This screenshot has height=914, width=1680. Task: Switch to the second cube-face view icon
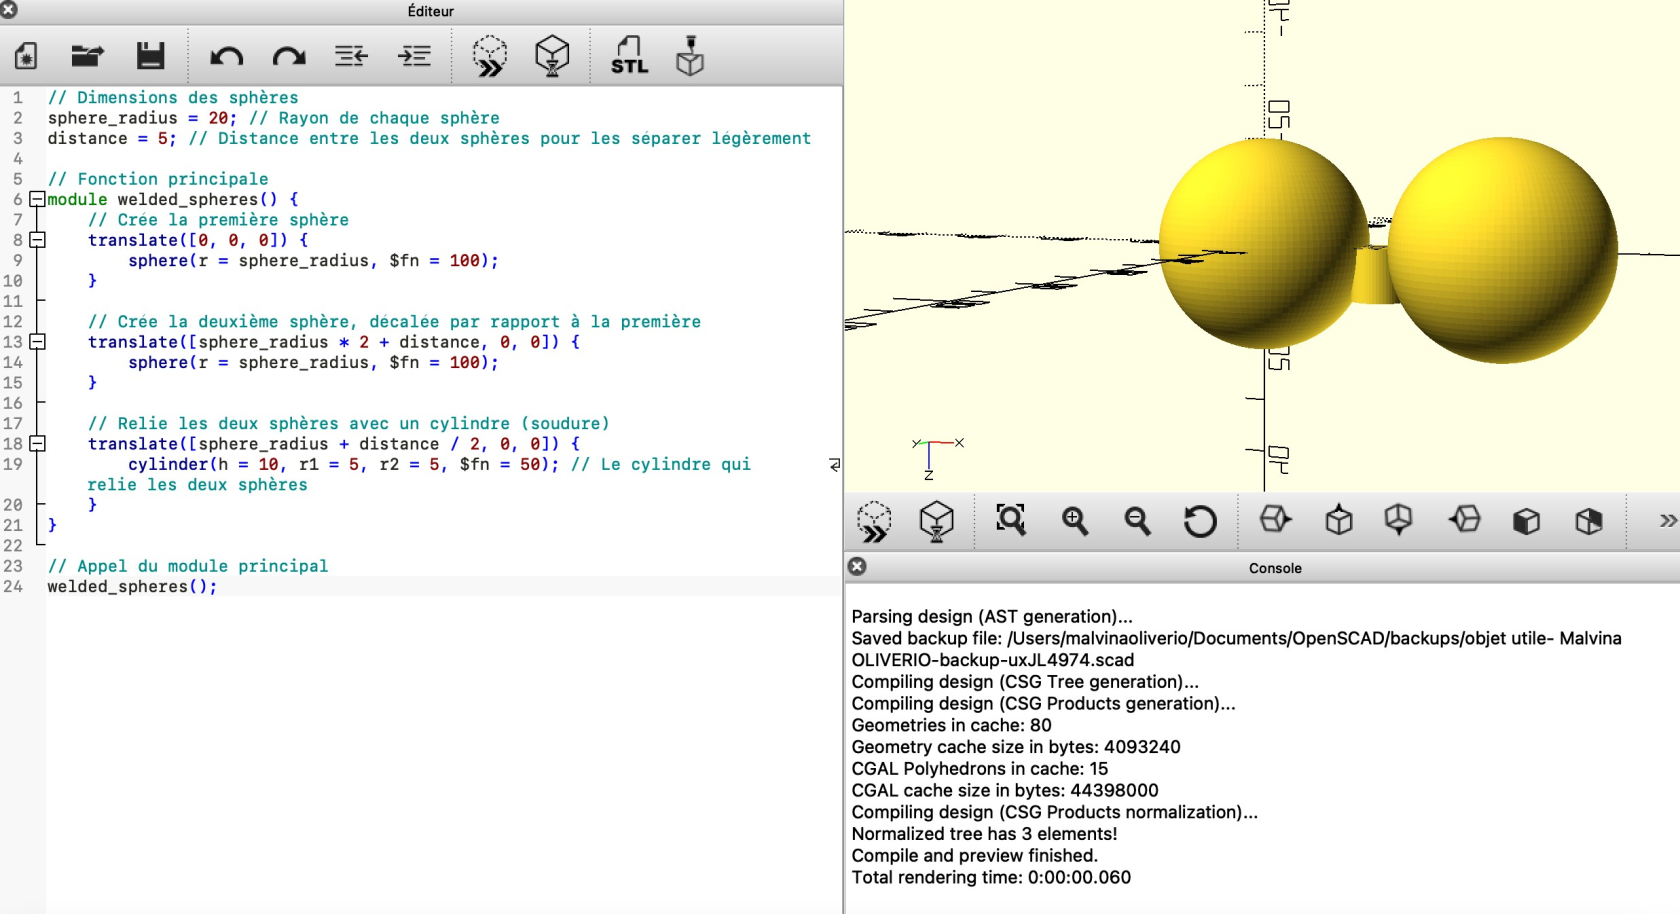1338,521
